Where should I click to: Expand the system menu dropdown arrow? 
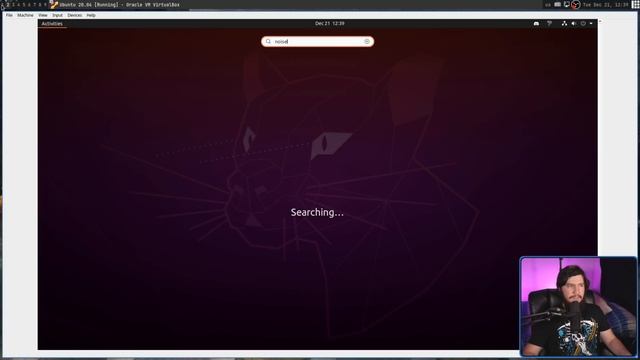point(591,24)
